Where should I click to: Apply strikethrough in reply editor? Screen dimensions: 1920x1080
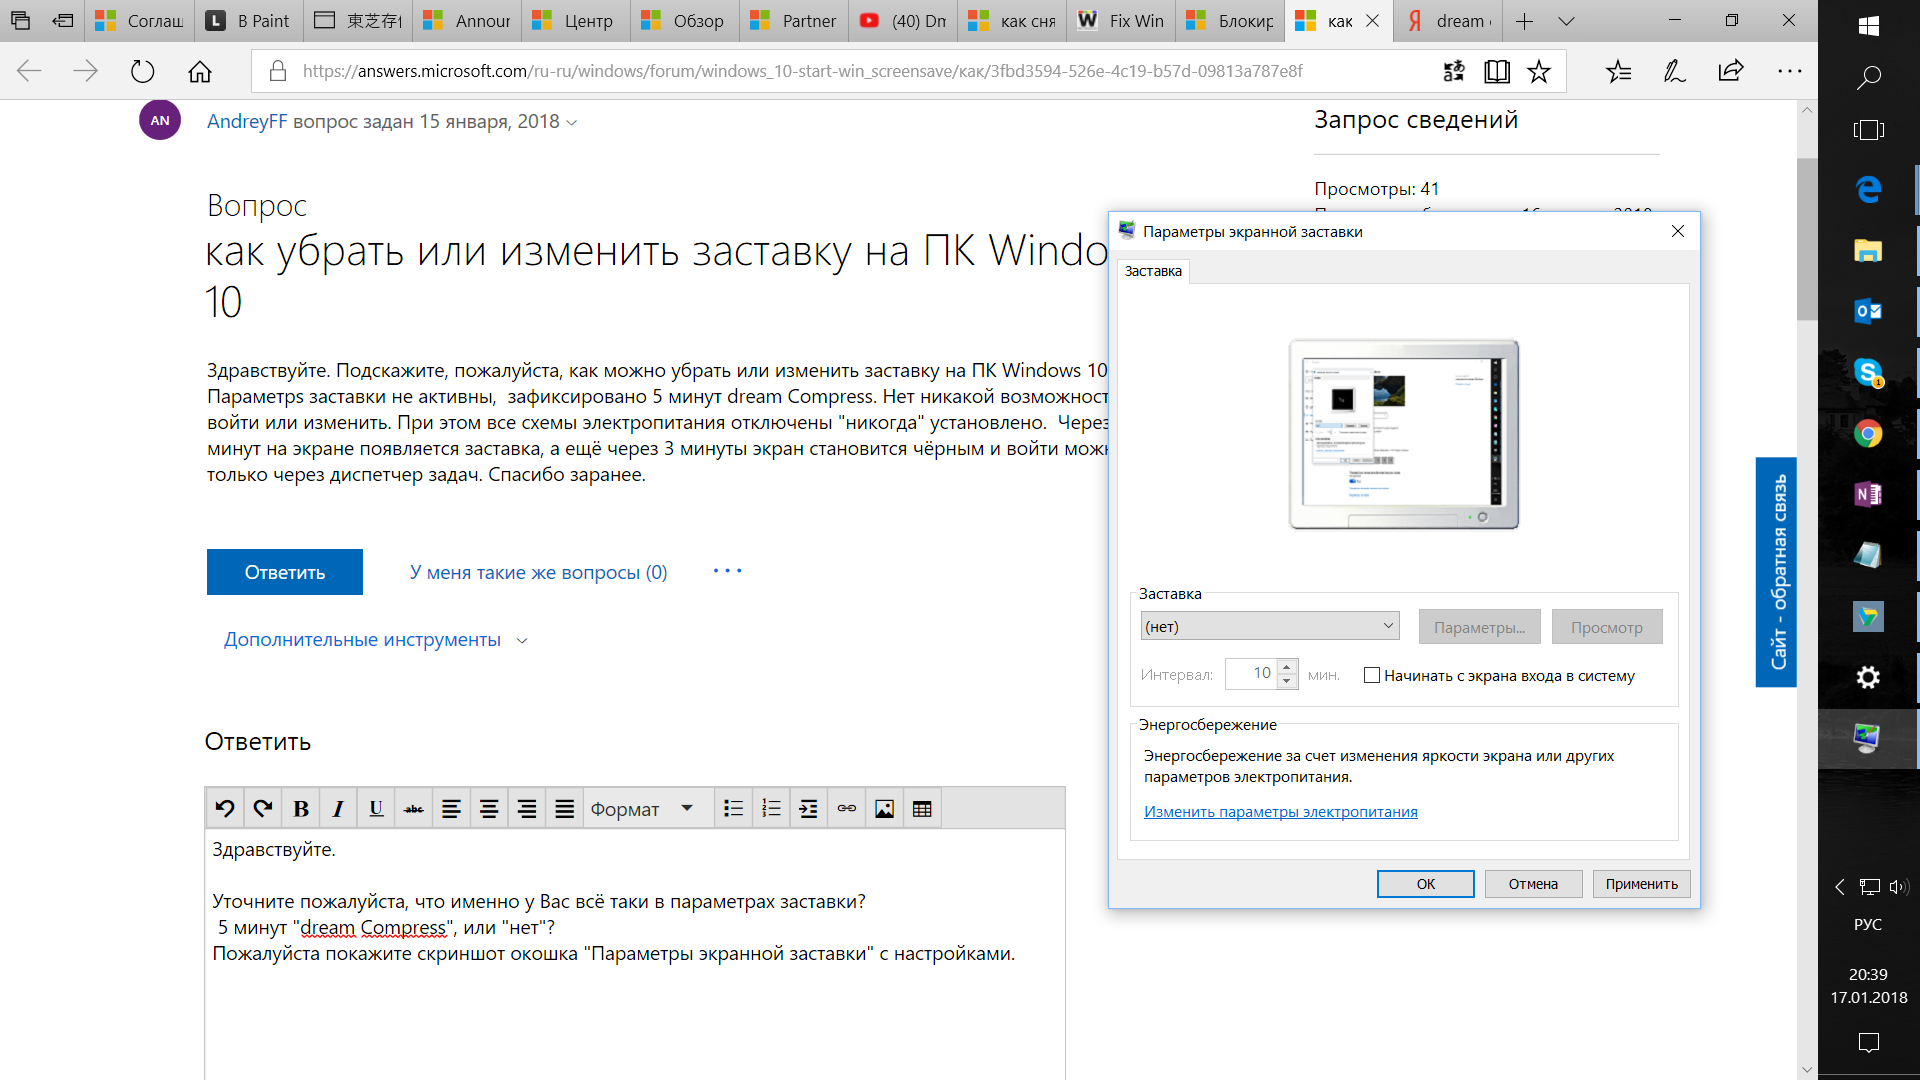(414, 808)
